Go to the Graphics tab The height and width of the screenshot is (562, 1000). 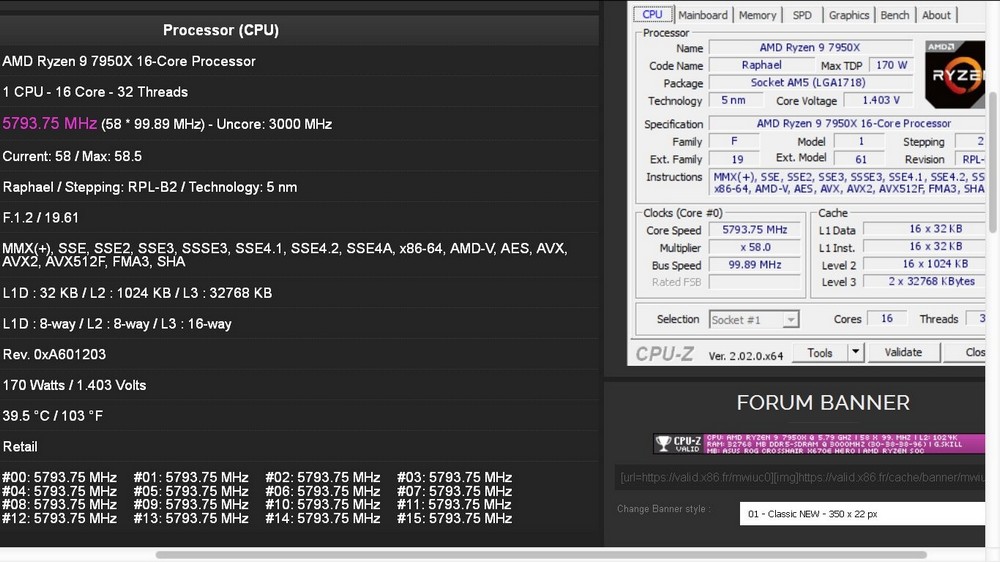[848, 15]
